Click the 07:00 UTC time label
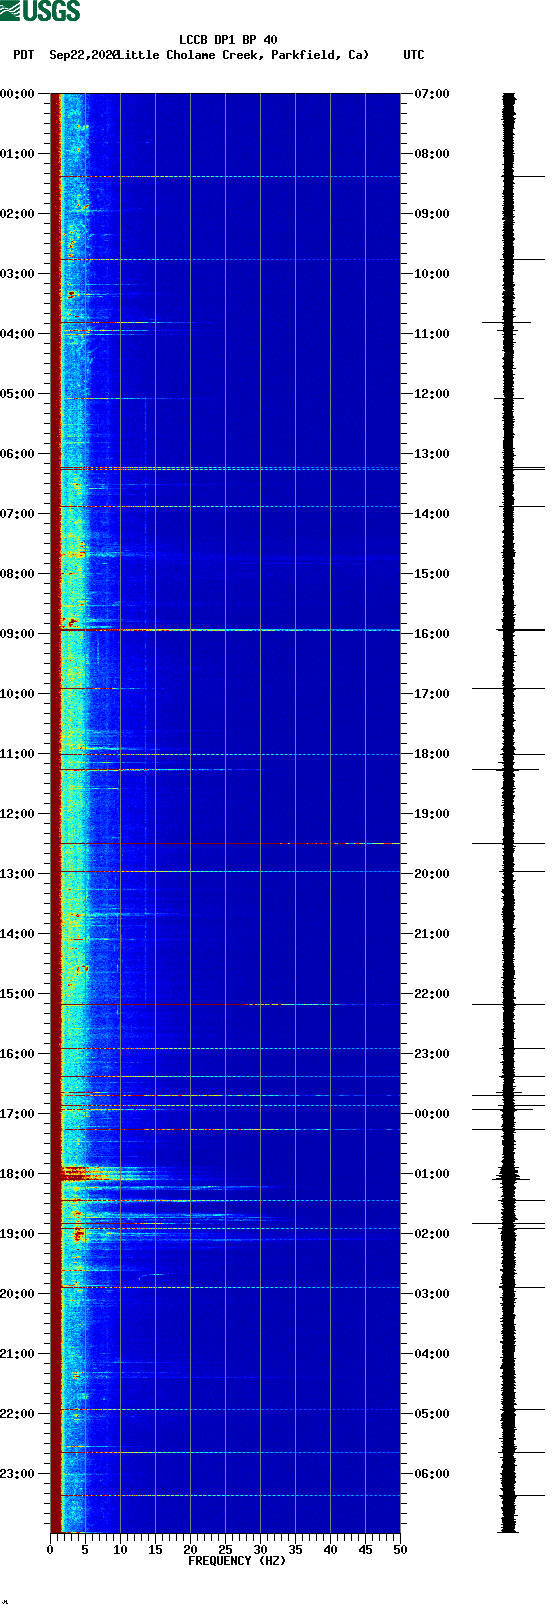The height and width of the screenshot is (1613, 552). [432, 94]
